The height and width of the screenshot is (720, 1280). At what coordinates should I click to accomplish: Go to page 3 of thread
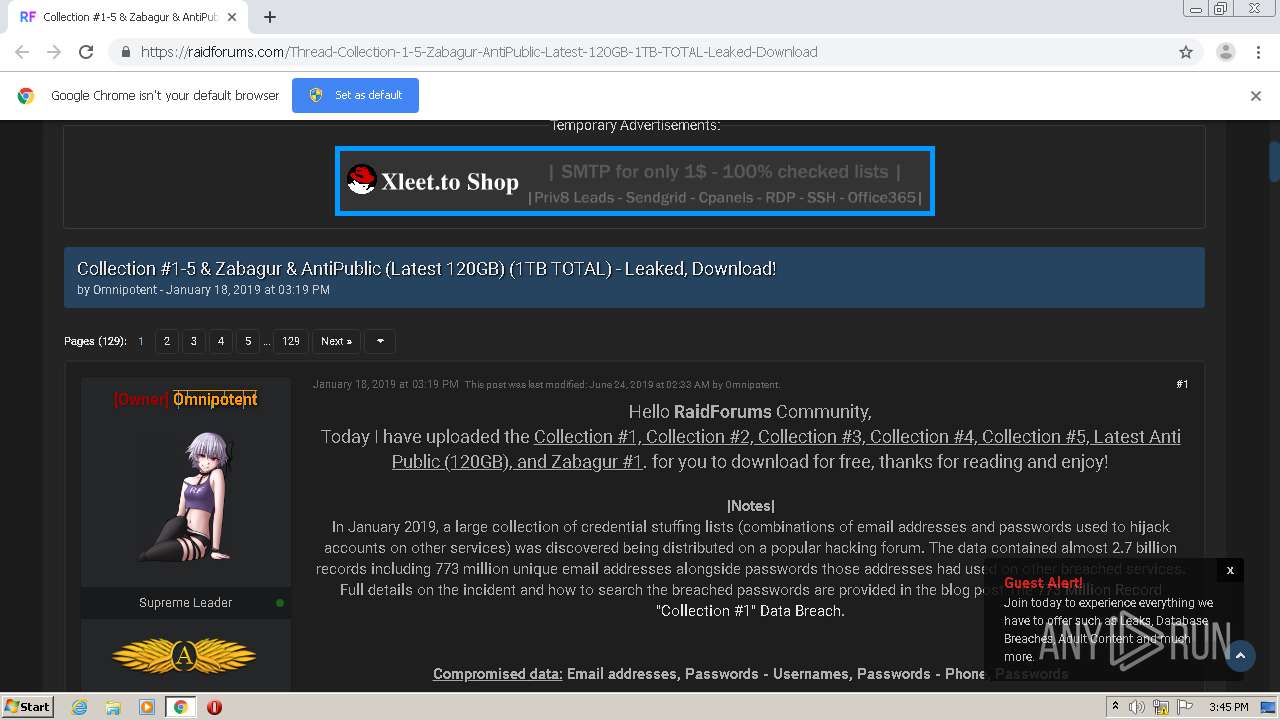click(x=194, y=341)
